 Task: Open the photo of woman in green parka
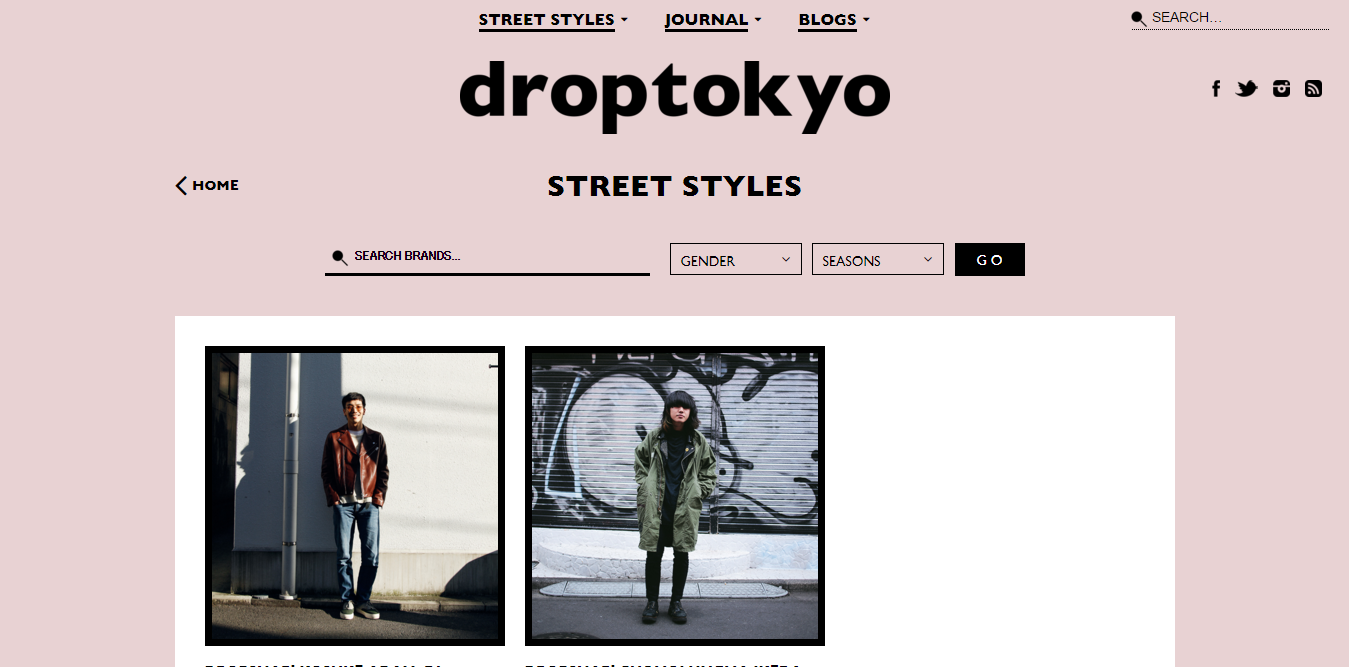click(x=675, y=496)
